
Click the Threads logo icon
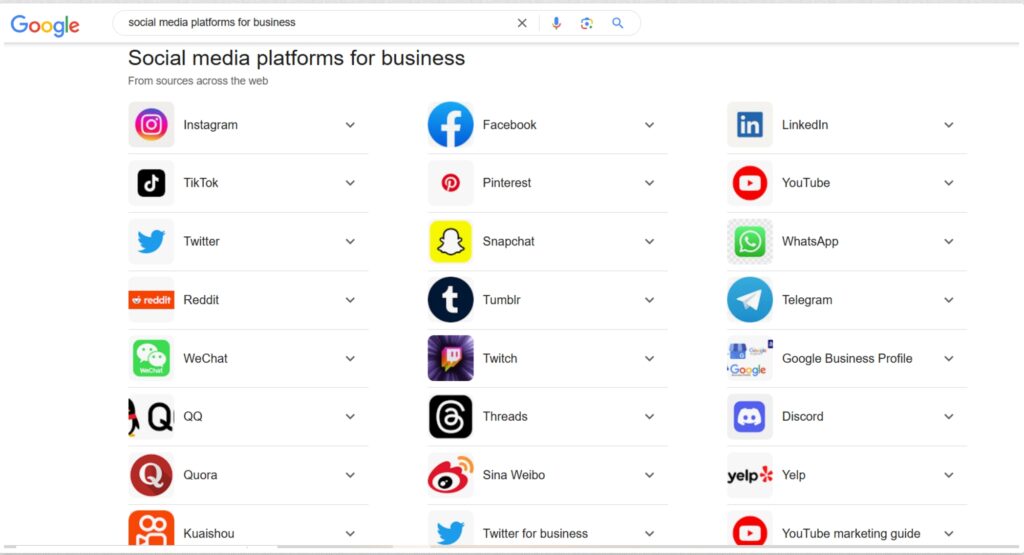[451, 417]
